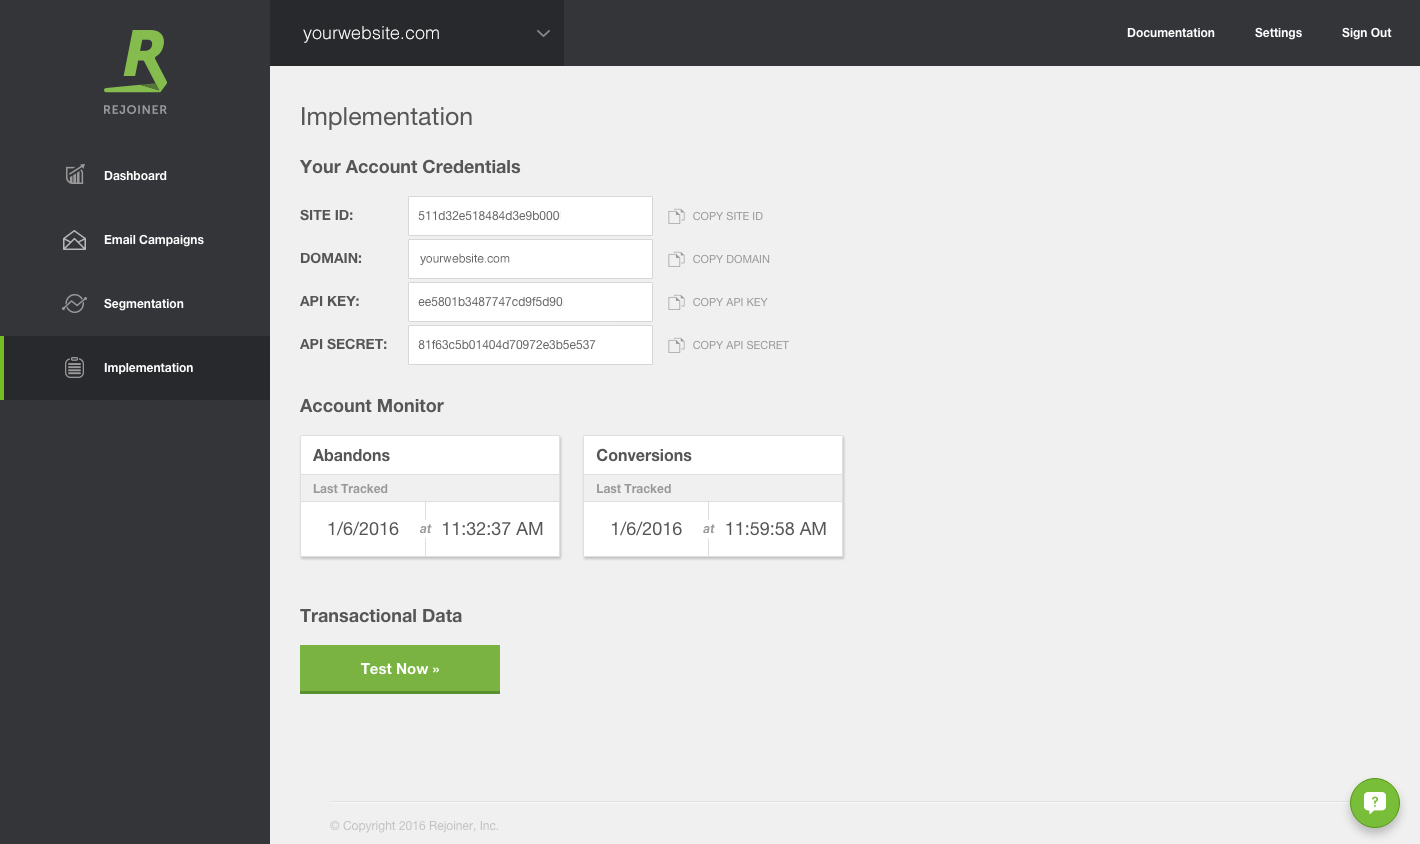Open the Documentation link

(1170, 33)
